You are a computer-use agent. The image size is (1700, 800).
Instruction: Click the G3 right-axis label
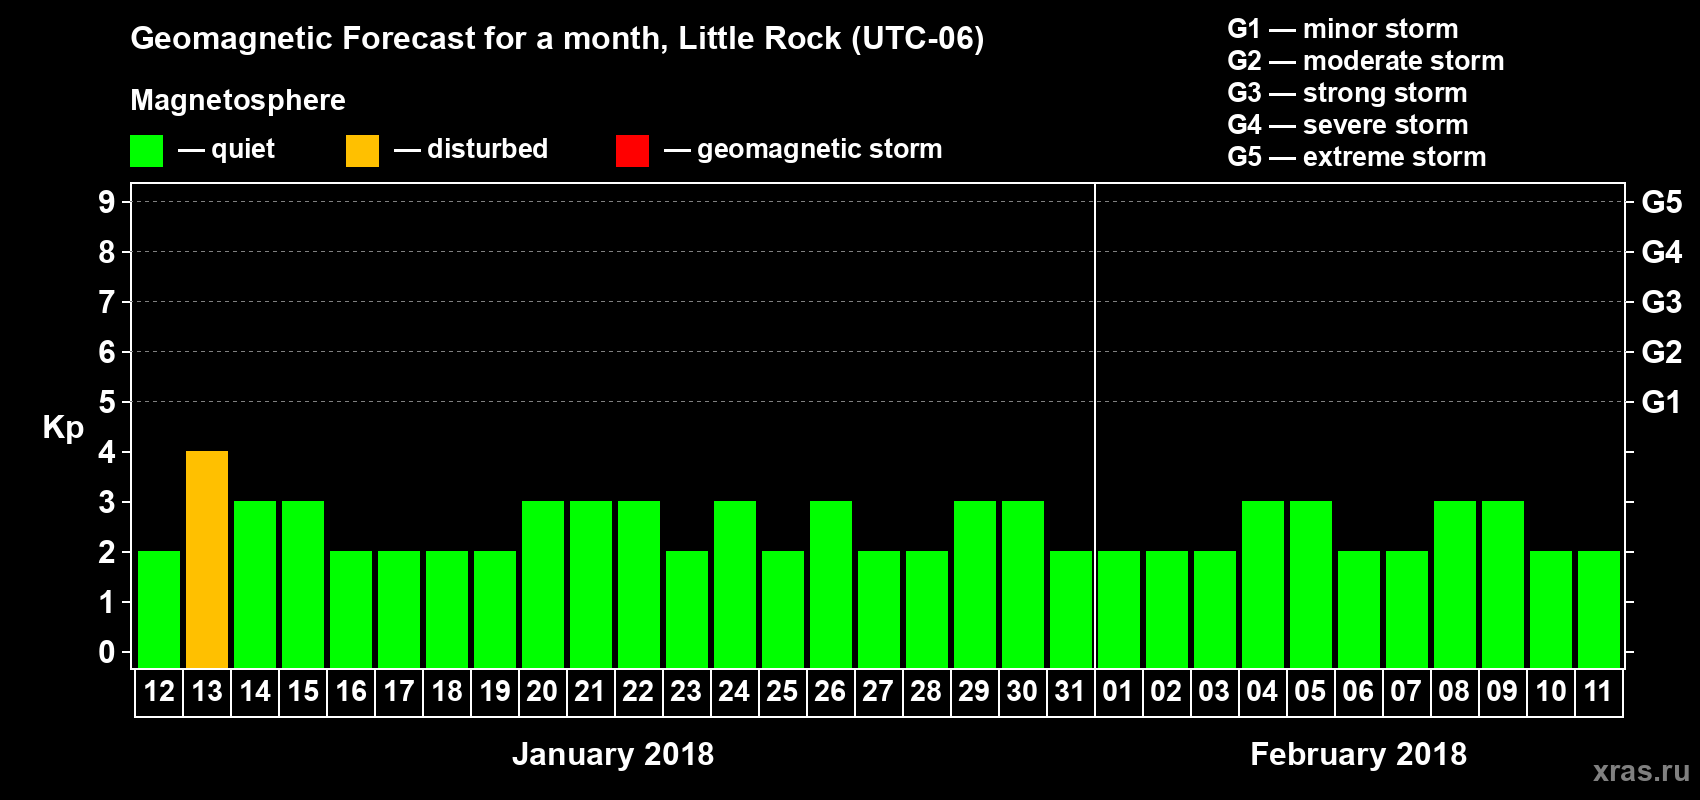tap(1661, 302)
